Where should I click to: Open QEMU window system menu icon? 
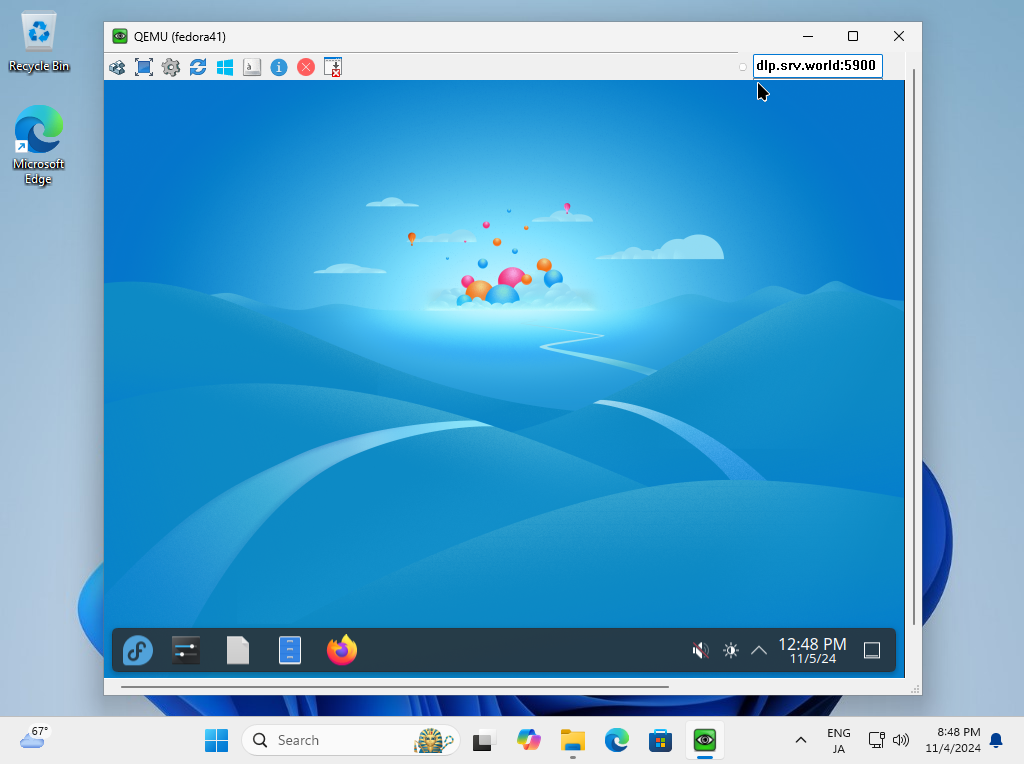120,37
